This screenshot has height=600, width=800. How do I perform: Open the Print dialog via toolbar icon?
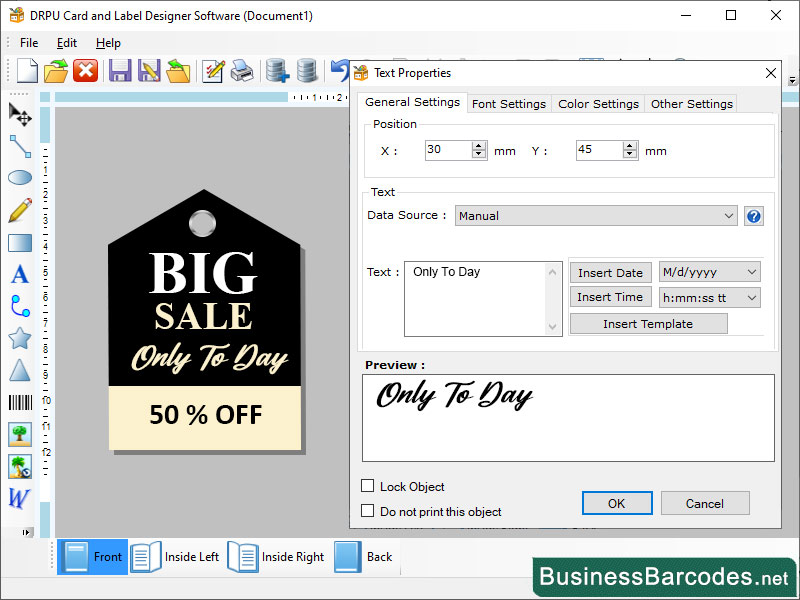pyautogui.click(x=240, y=70)
